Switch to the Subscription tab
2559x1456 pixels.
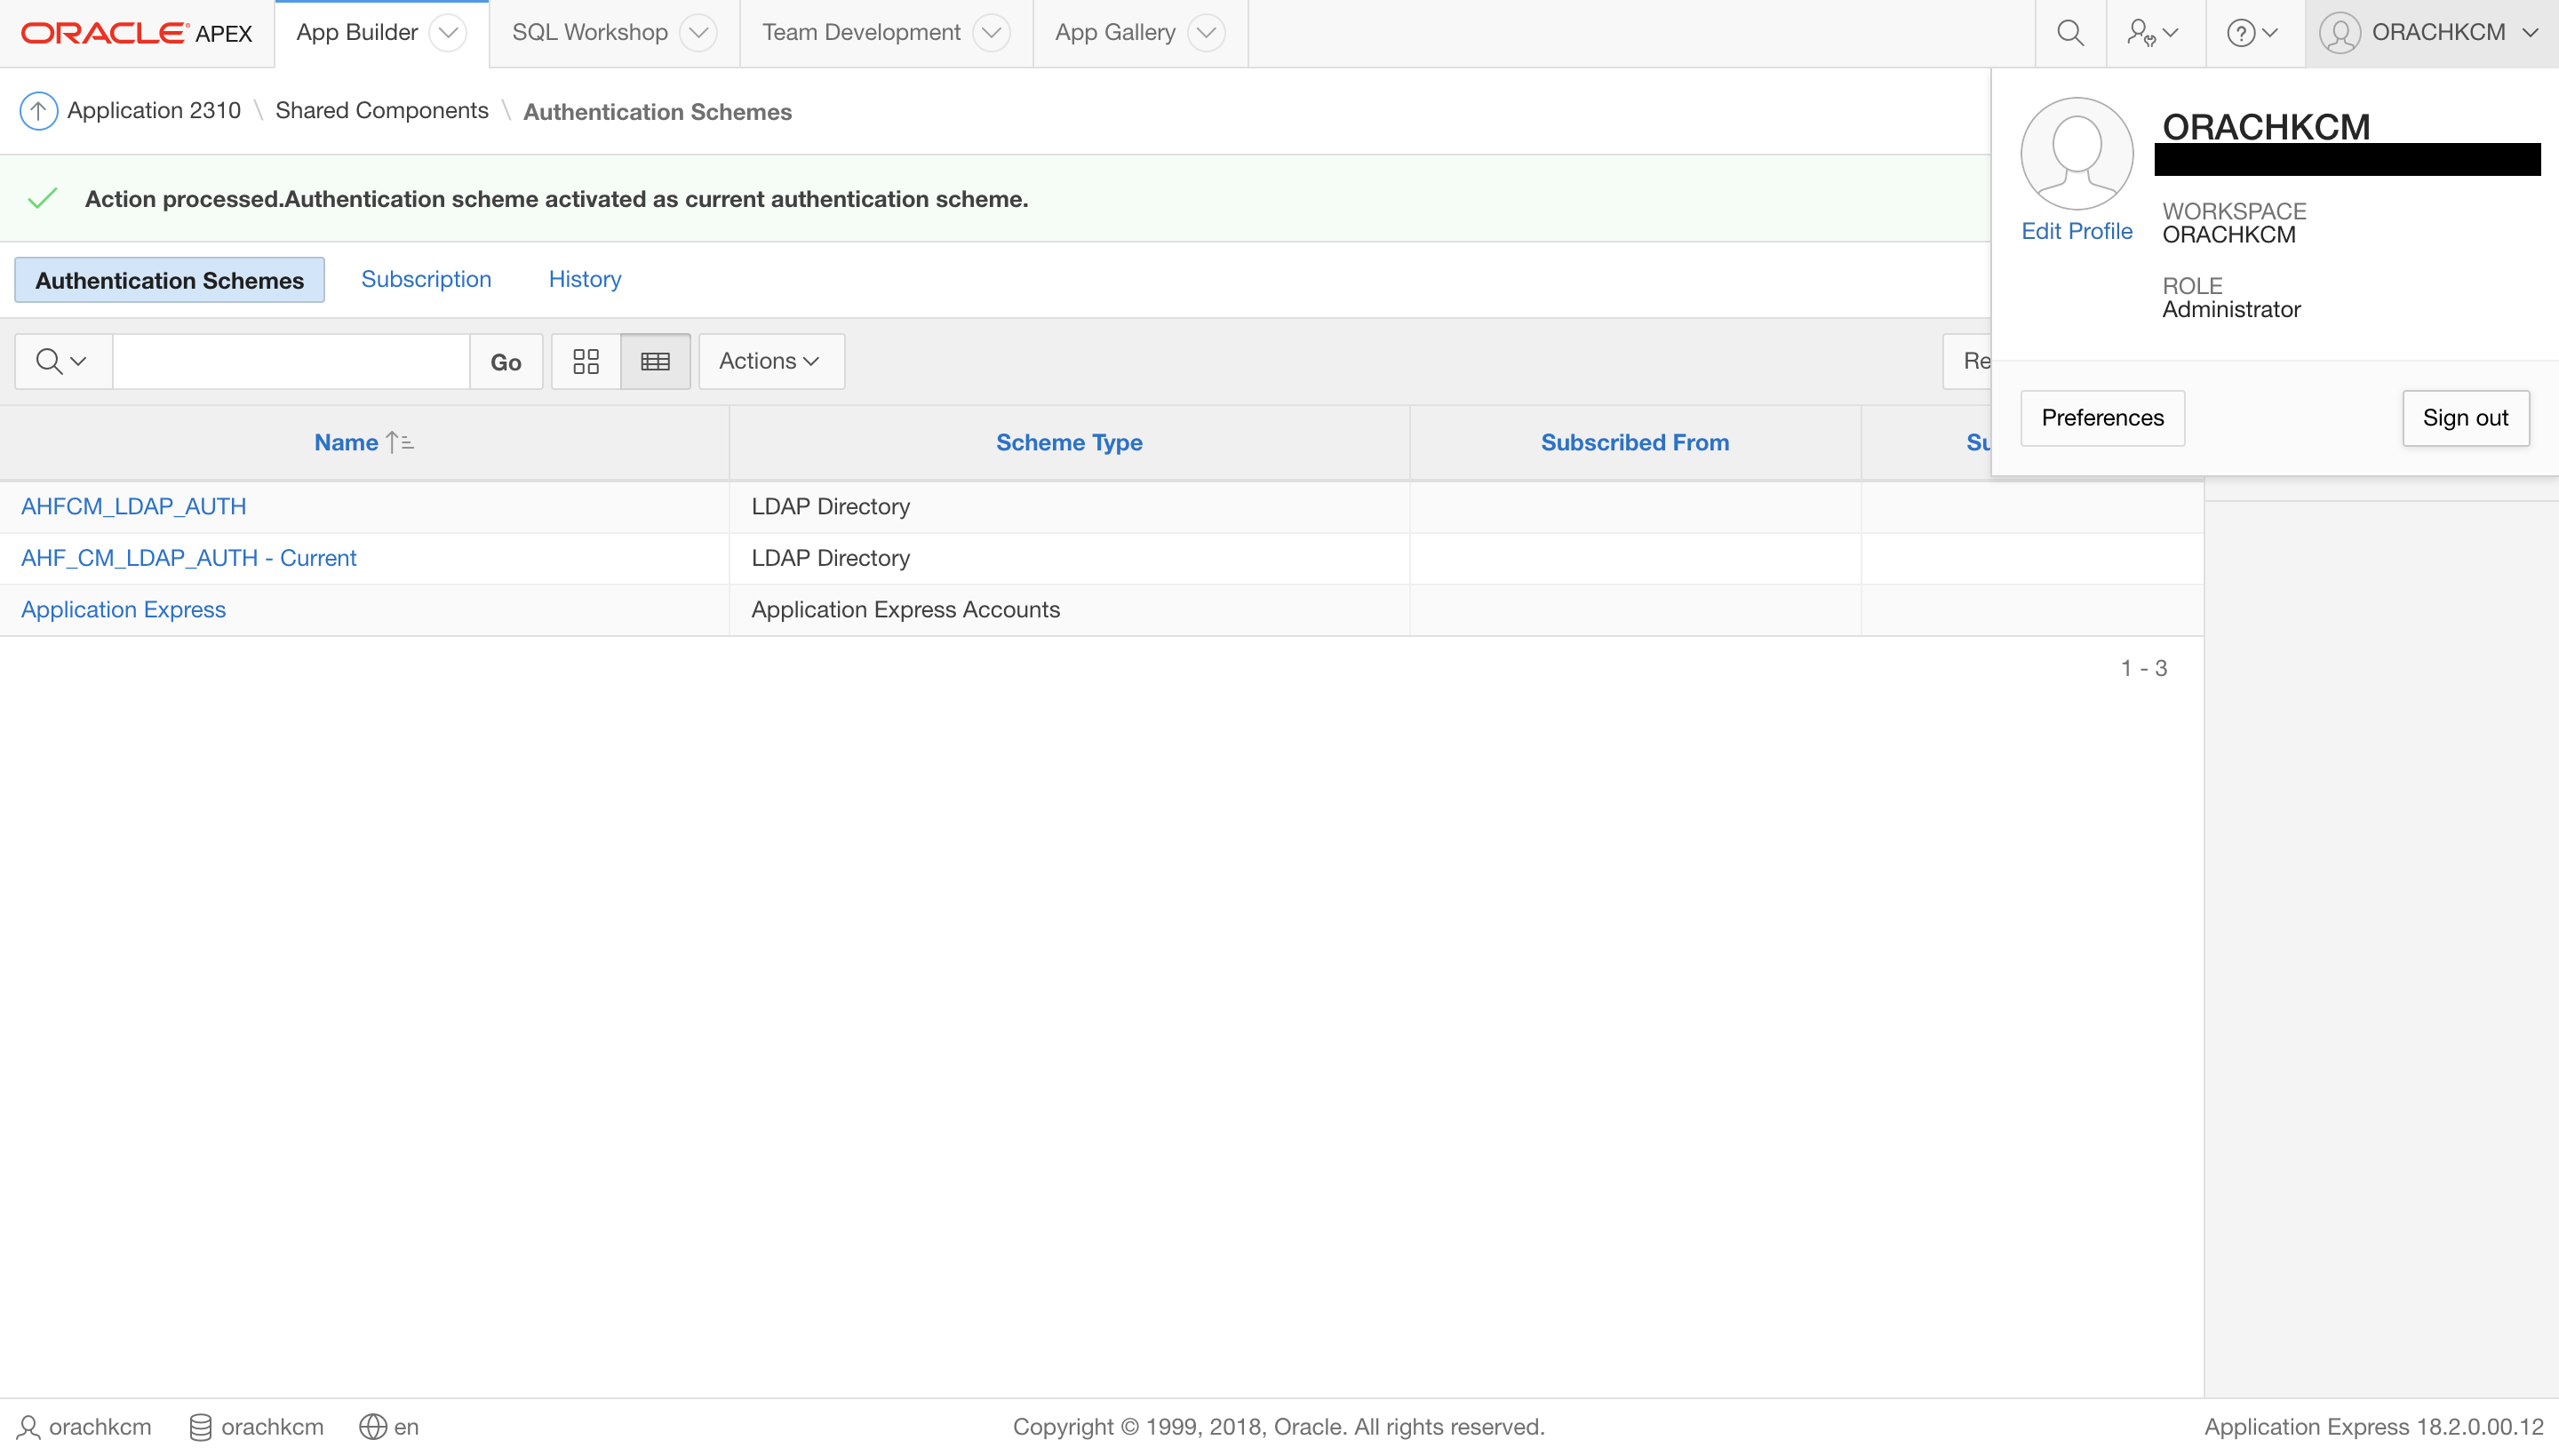tap(426, 279)
